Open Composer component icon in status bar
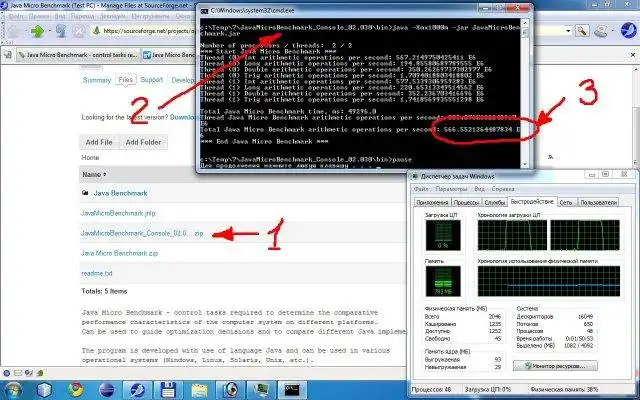The height and width of the screenshot is (400, 640). click(x=29, y=373)
